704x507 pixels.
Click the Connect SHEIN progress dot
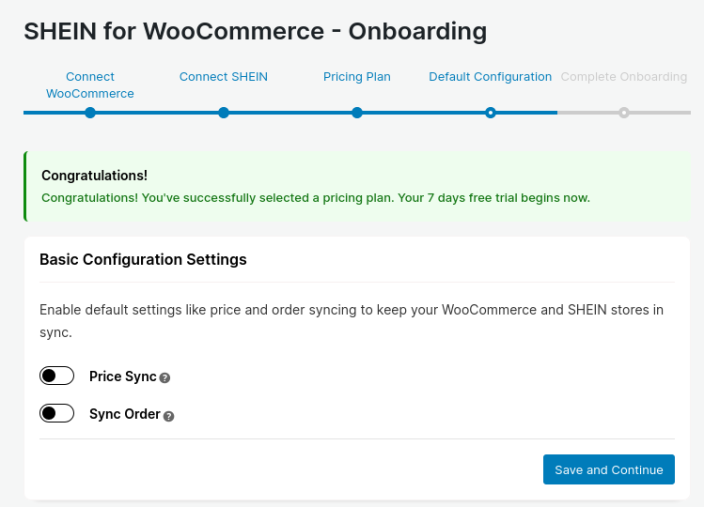pos(223,113)
